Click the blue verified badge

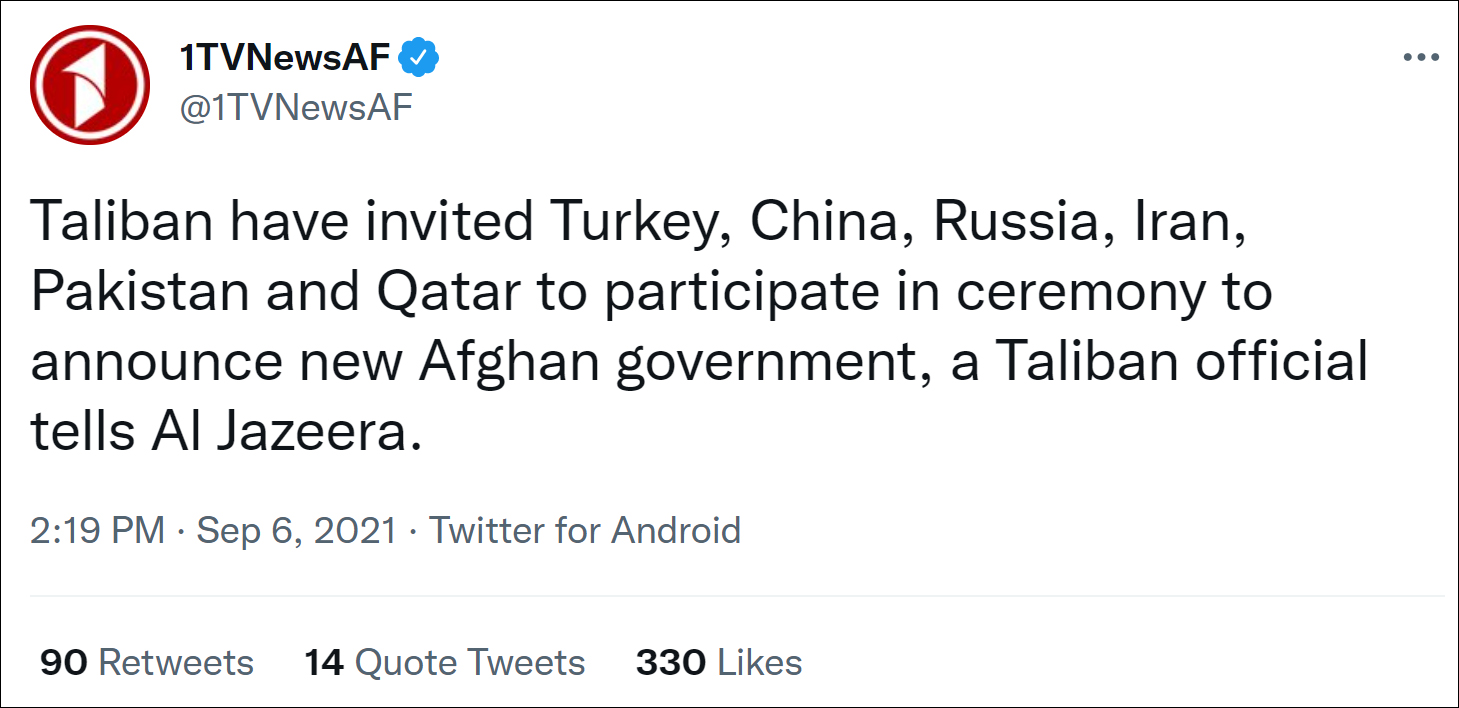(420, 59)
